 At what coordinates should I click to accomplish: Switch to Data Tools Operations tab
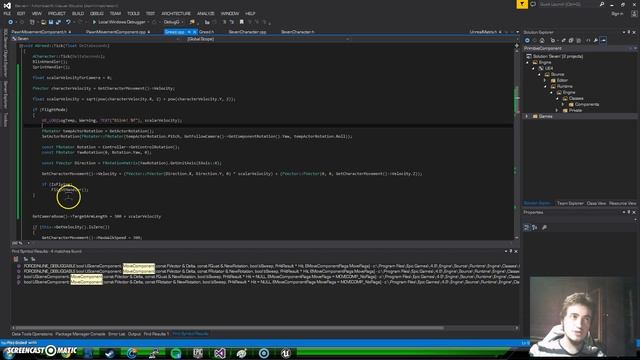click(x=32, y=334)
